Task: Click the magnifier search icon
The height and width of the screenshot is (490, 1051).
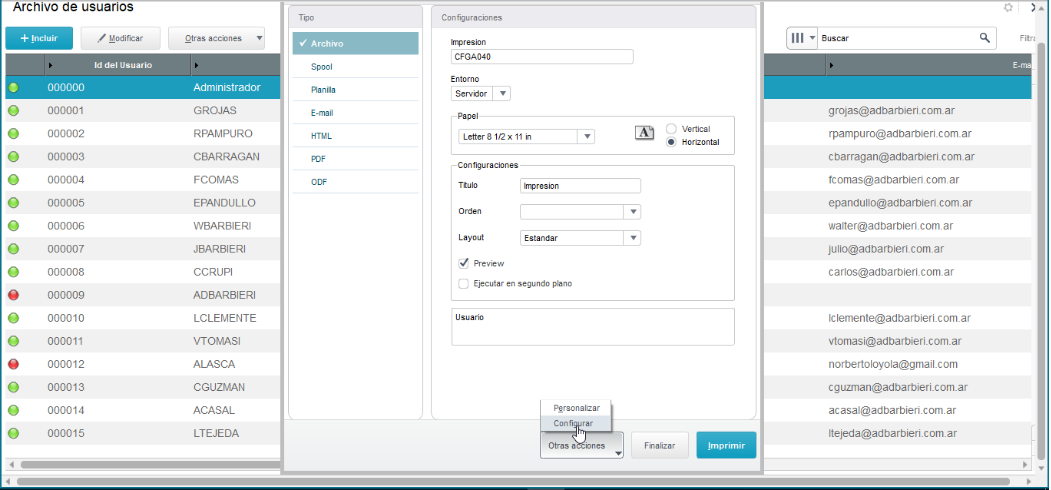Action: pos(984,38)
